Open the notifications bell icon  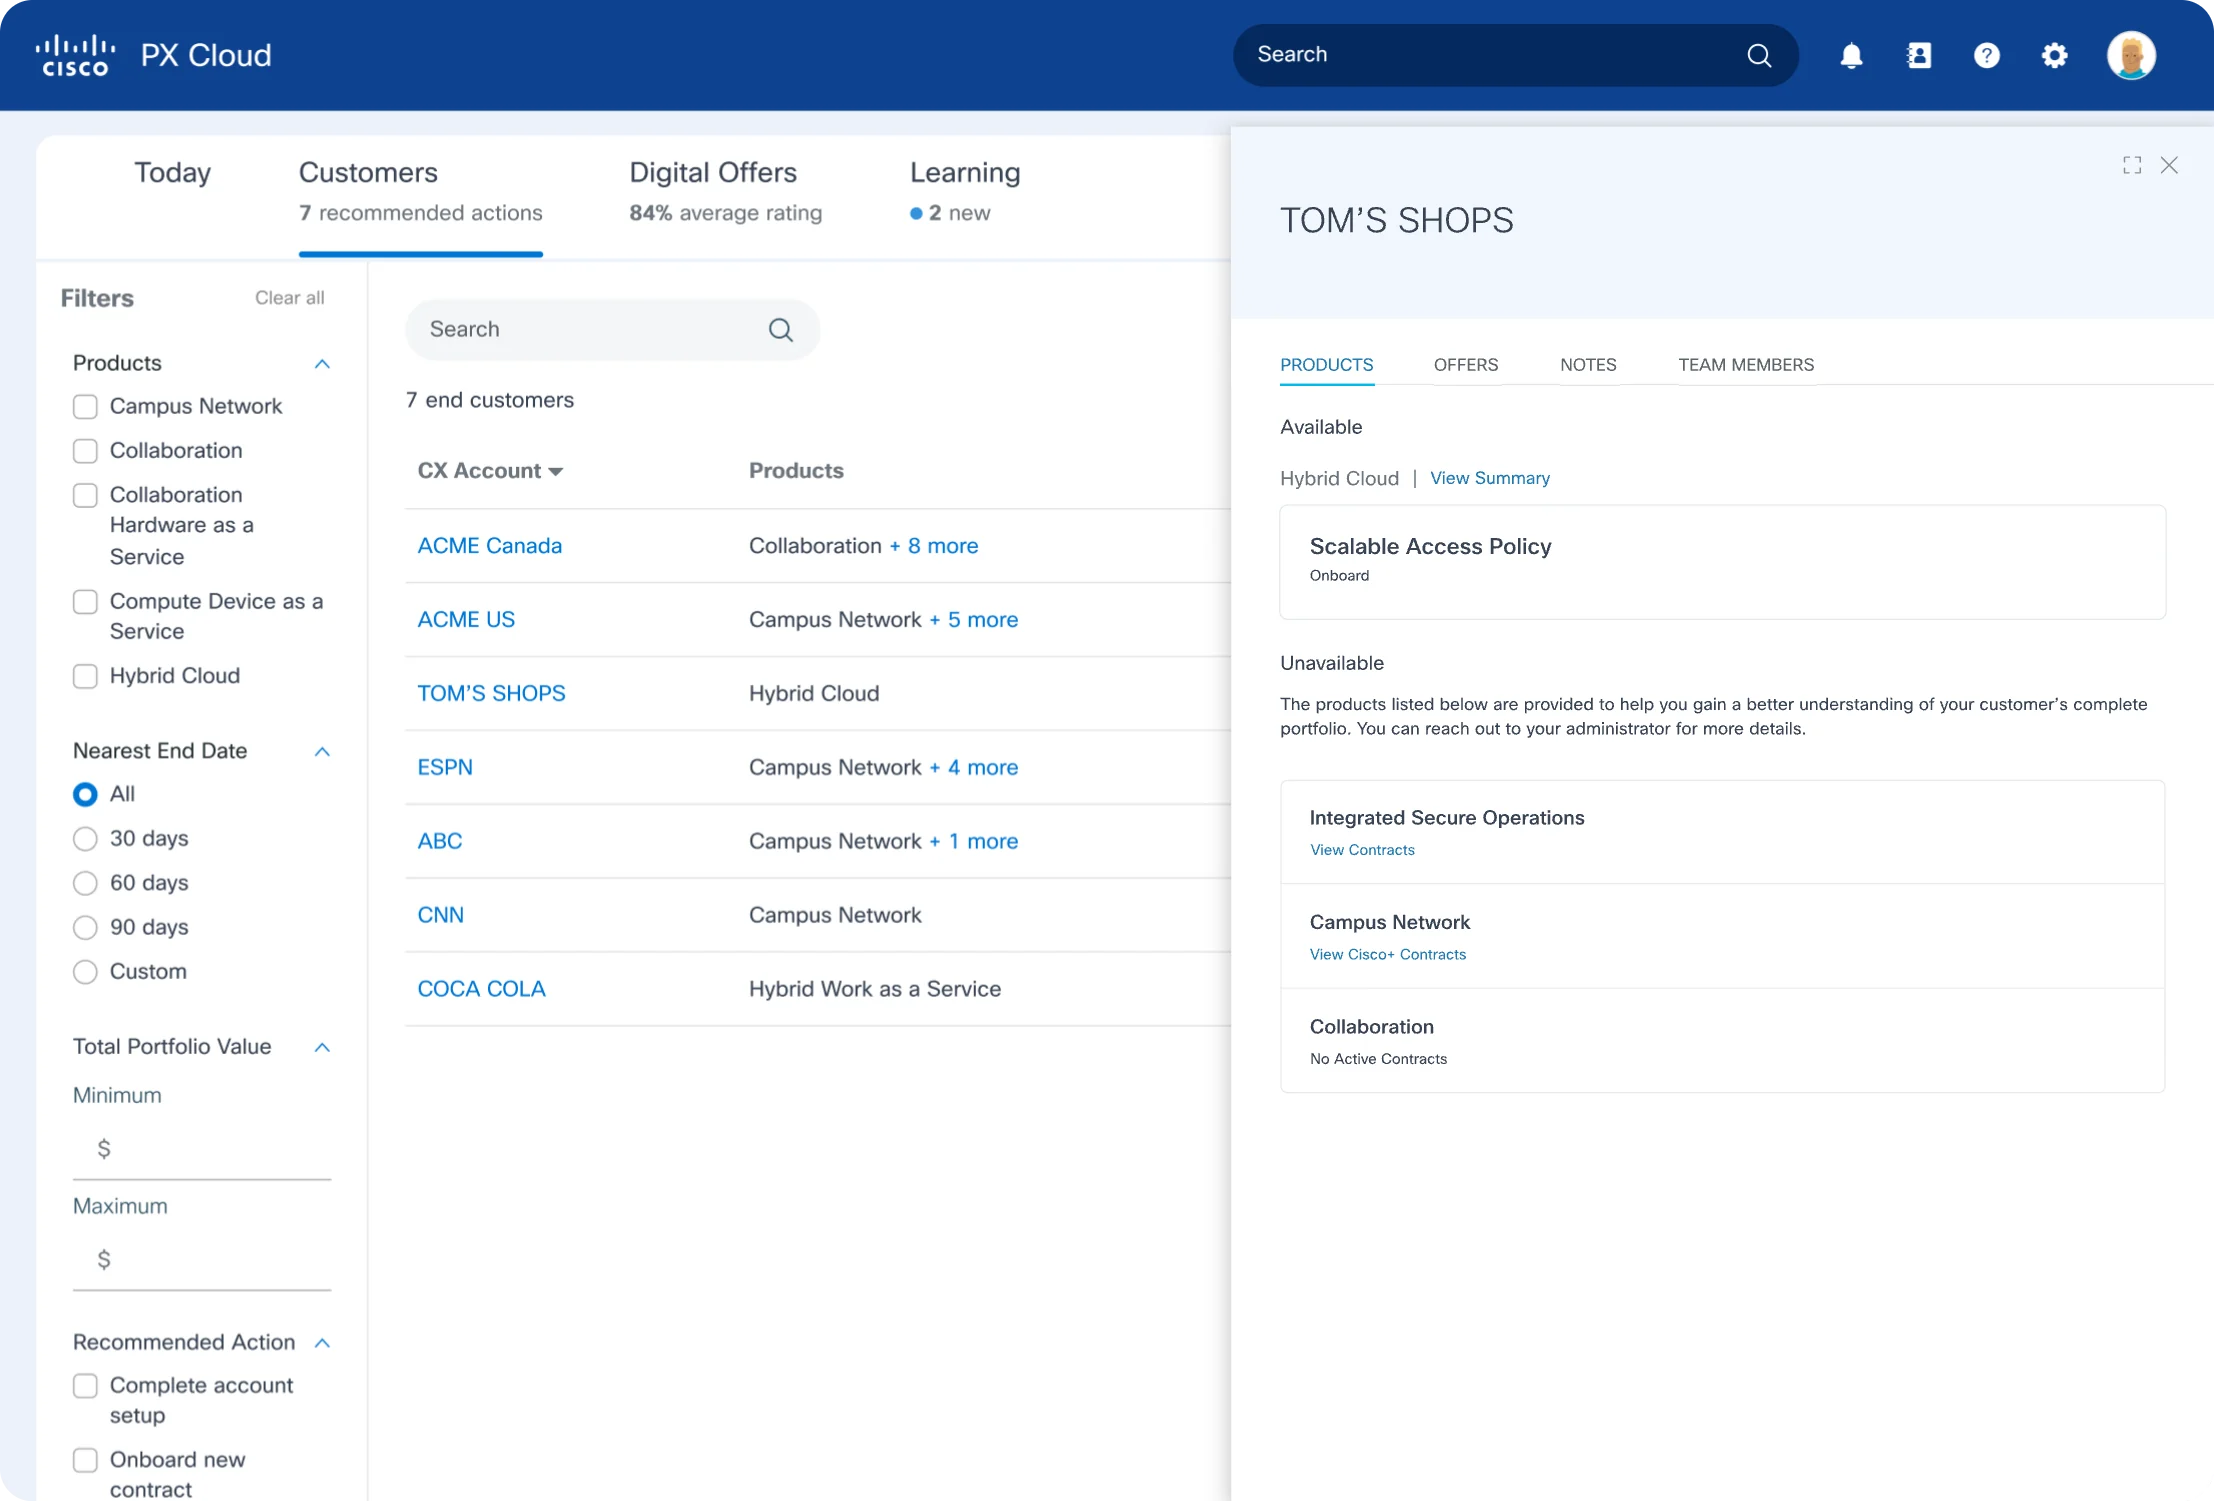[1851, 55]
